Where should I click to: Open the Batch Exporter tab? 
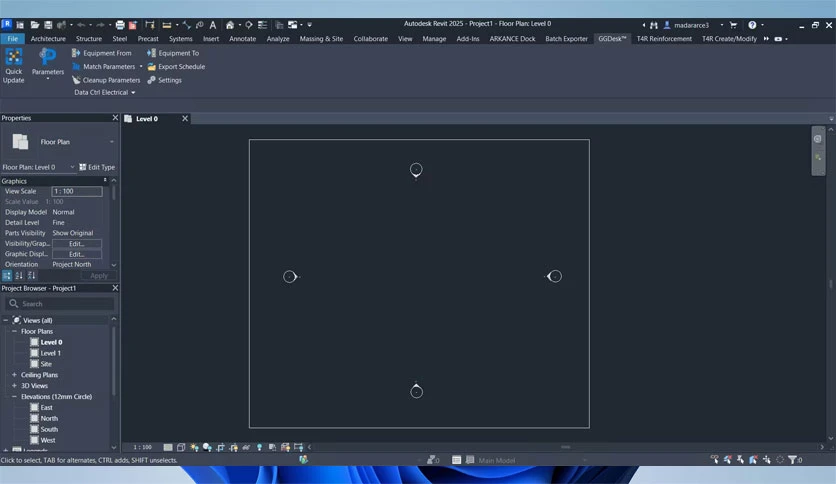566,38
